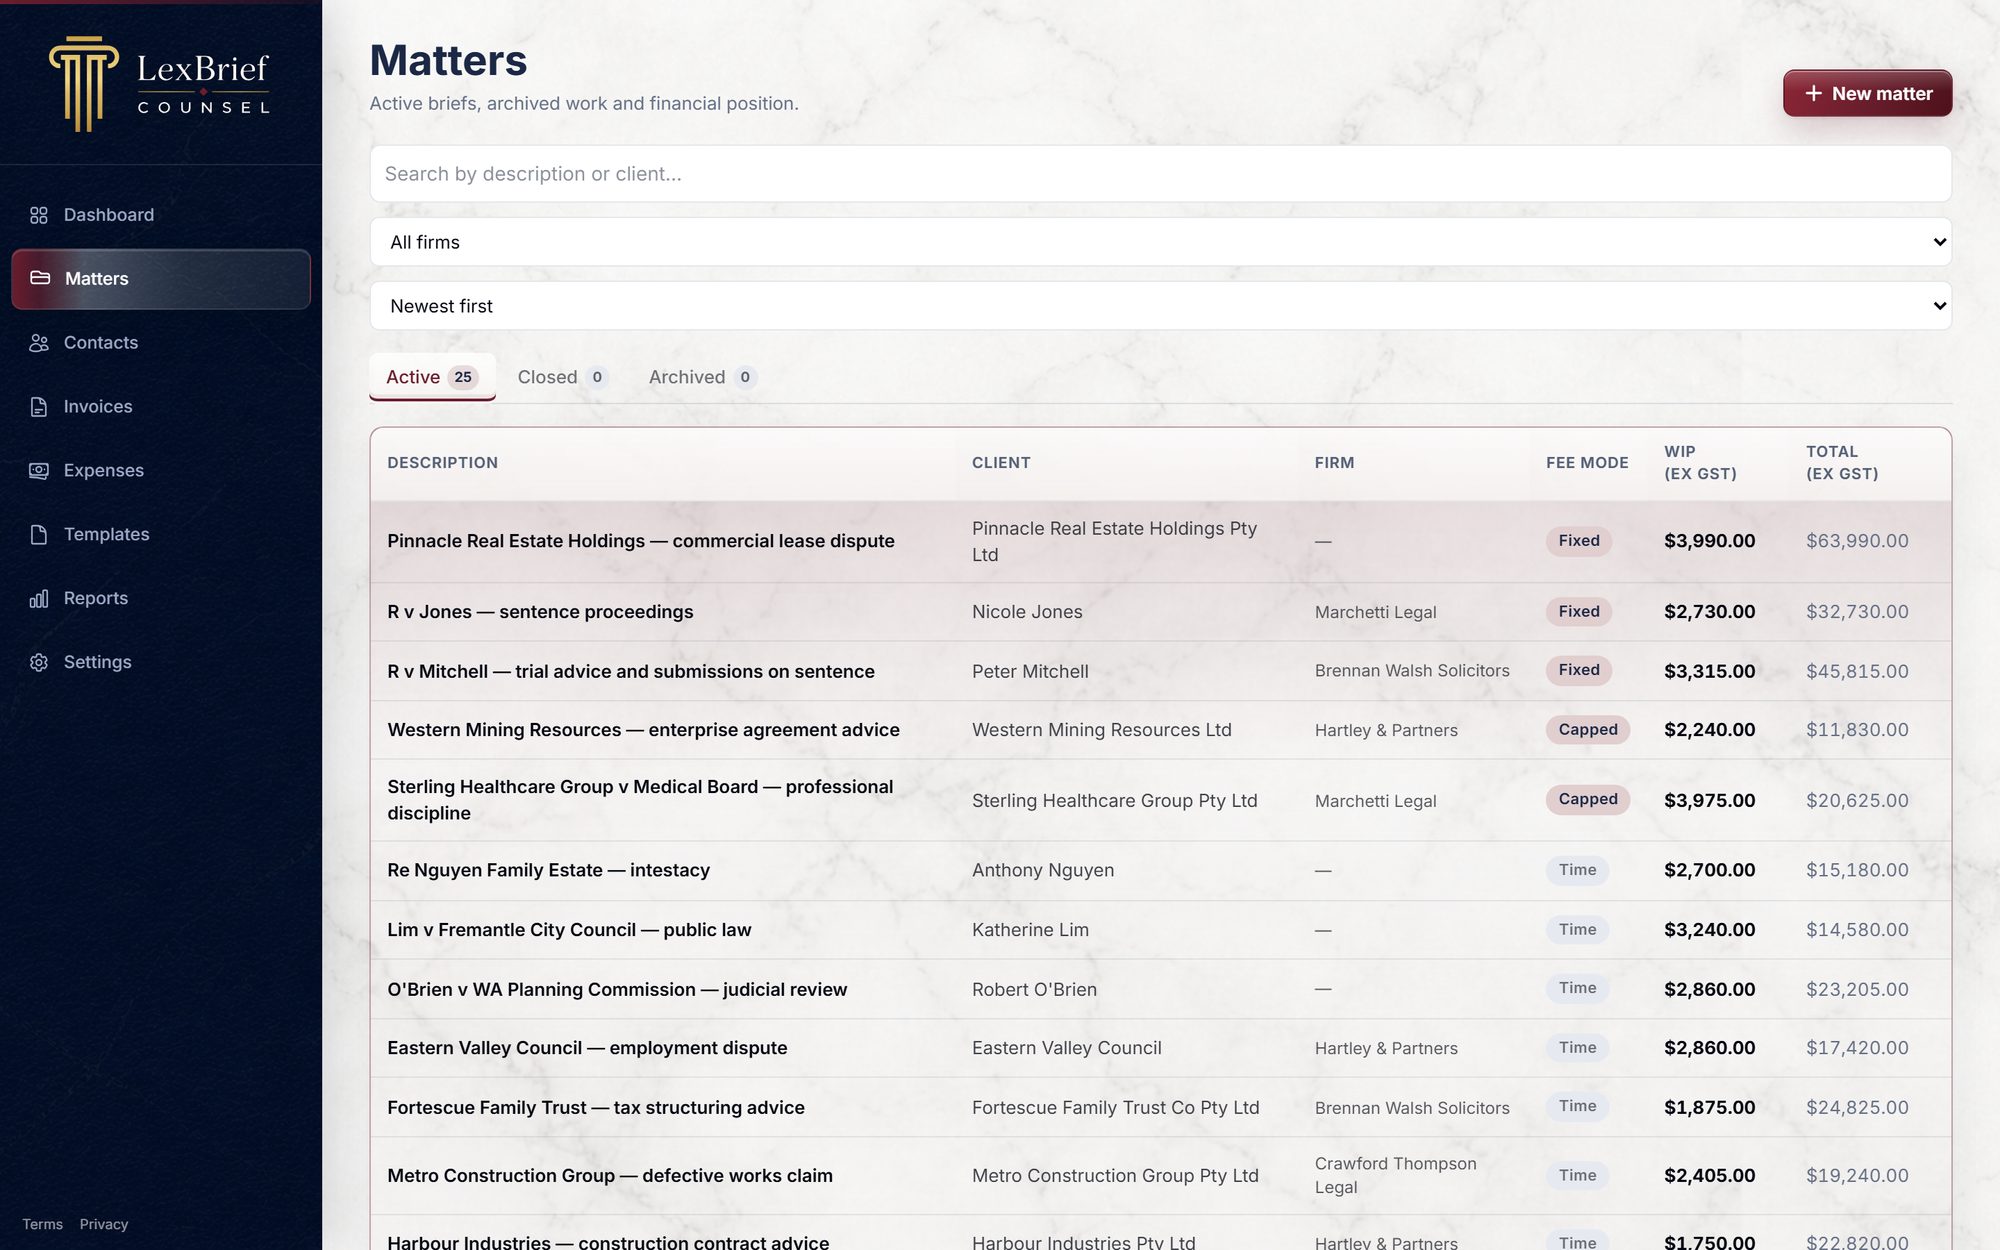
Task: Click the plus icon in New matter
Action: 1813,93
